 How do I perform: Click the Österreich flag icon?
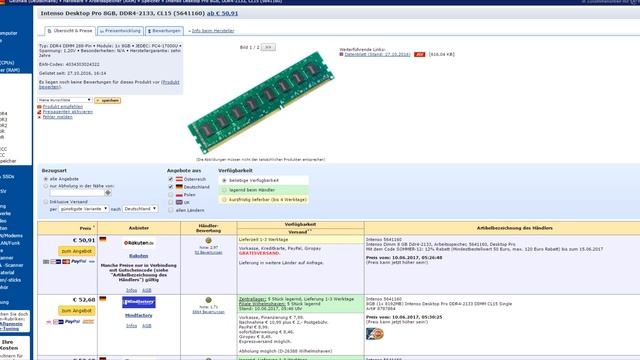tap(179, 179)
